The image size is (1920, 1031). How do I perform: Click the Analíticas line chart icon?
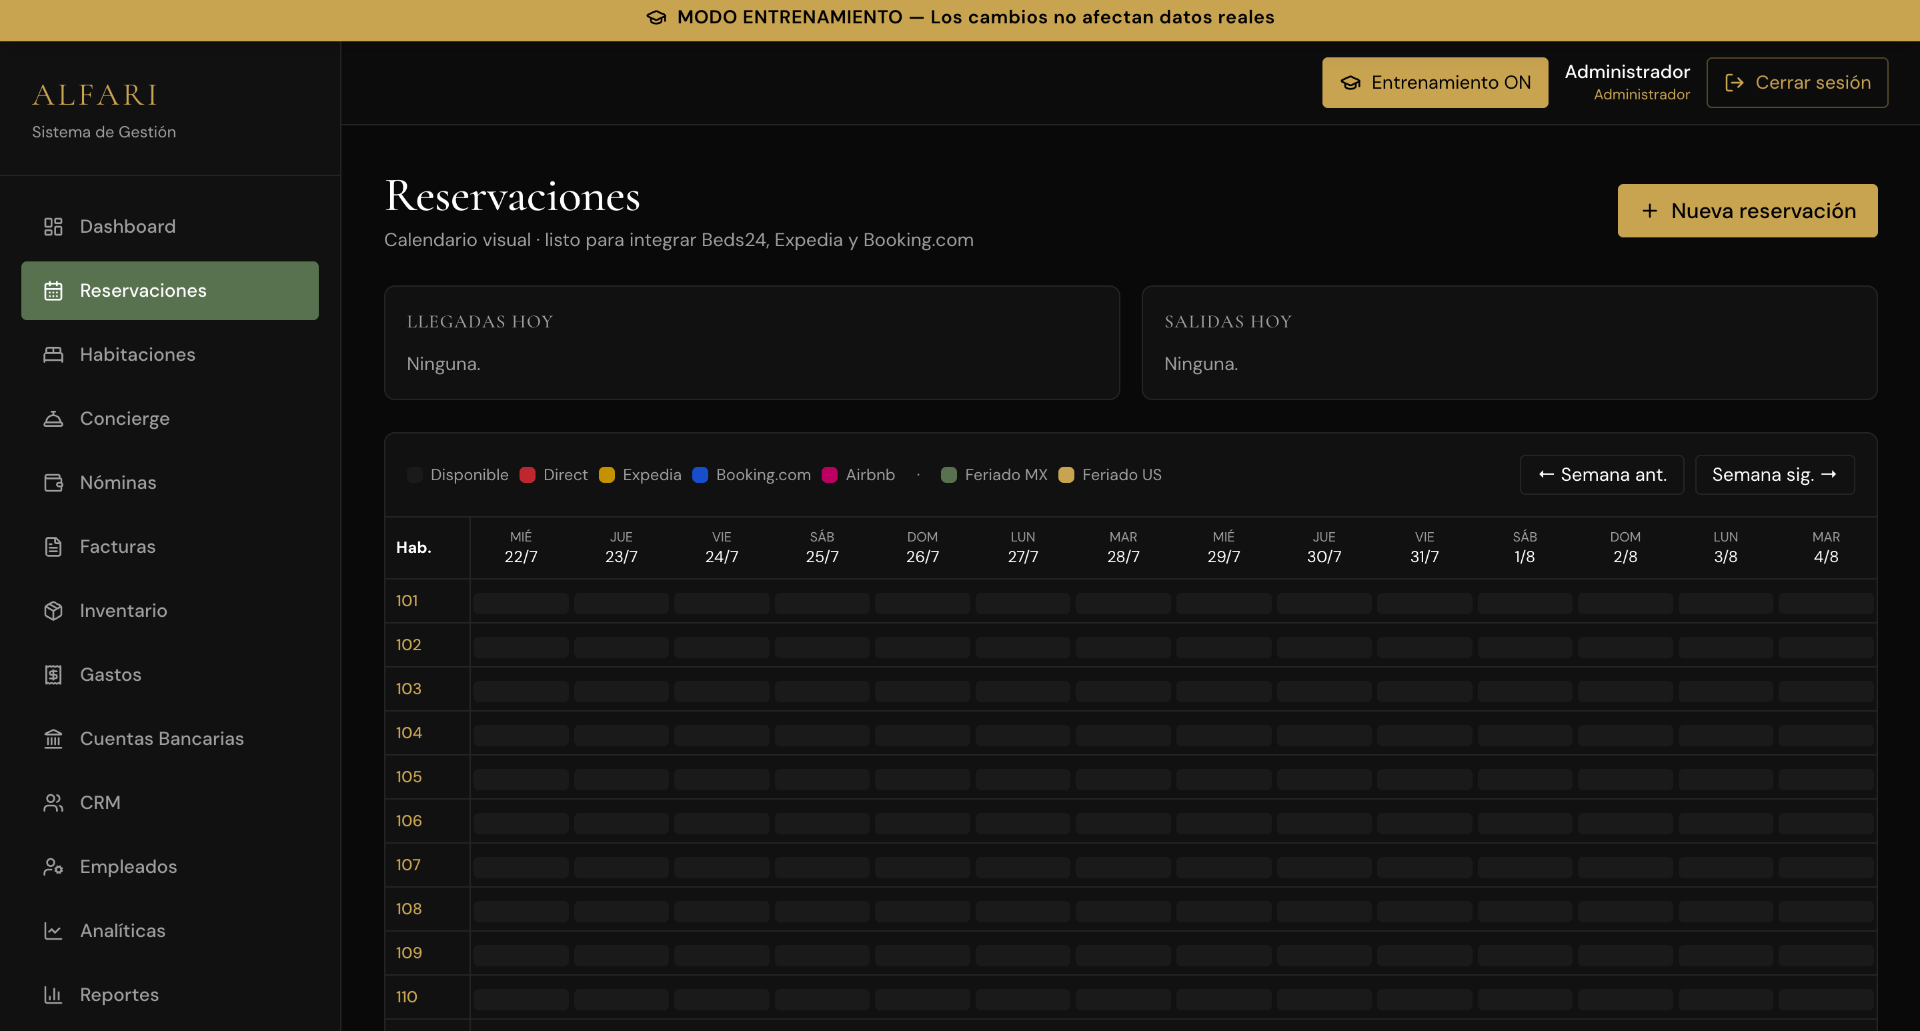tap(53, 931)
